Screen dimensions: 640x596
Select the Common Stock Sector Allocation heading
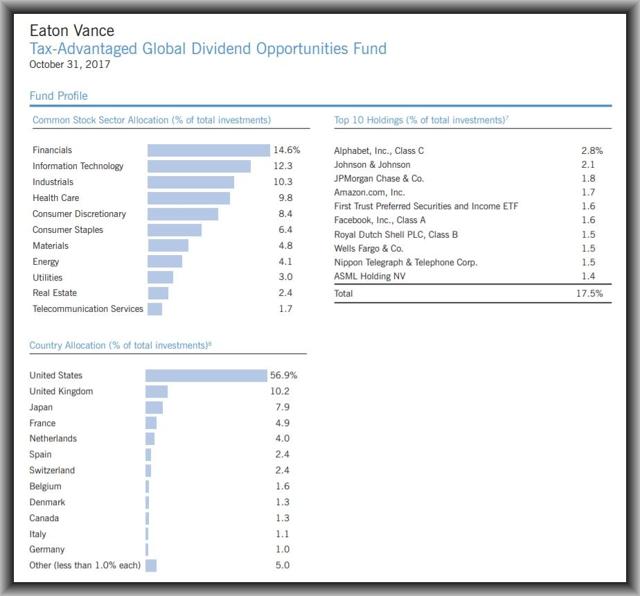[x=151, y=120]
